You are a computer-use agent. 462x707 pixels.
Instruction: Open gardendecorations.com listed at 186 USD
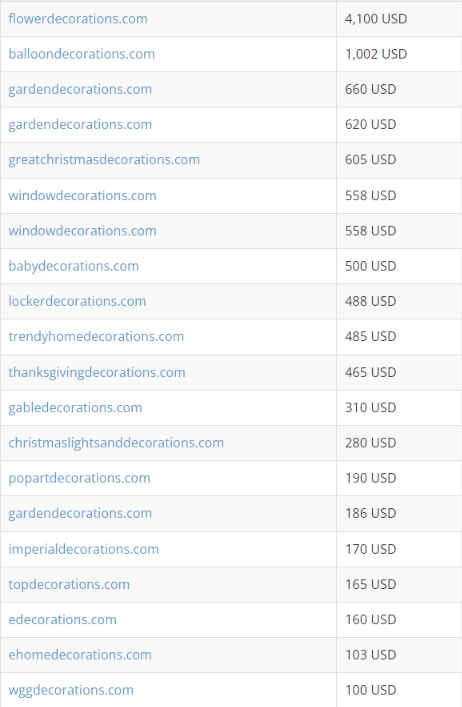[x=80, y=513]
